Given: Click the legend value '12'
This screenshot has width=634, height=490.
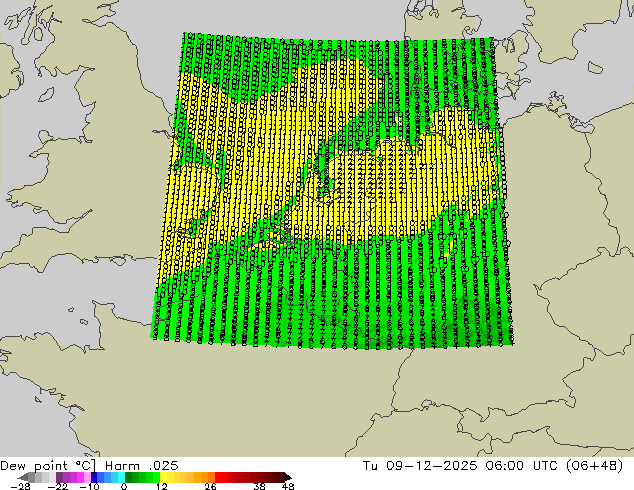Looking at the screenshot, I should [x=162, y=486].
